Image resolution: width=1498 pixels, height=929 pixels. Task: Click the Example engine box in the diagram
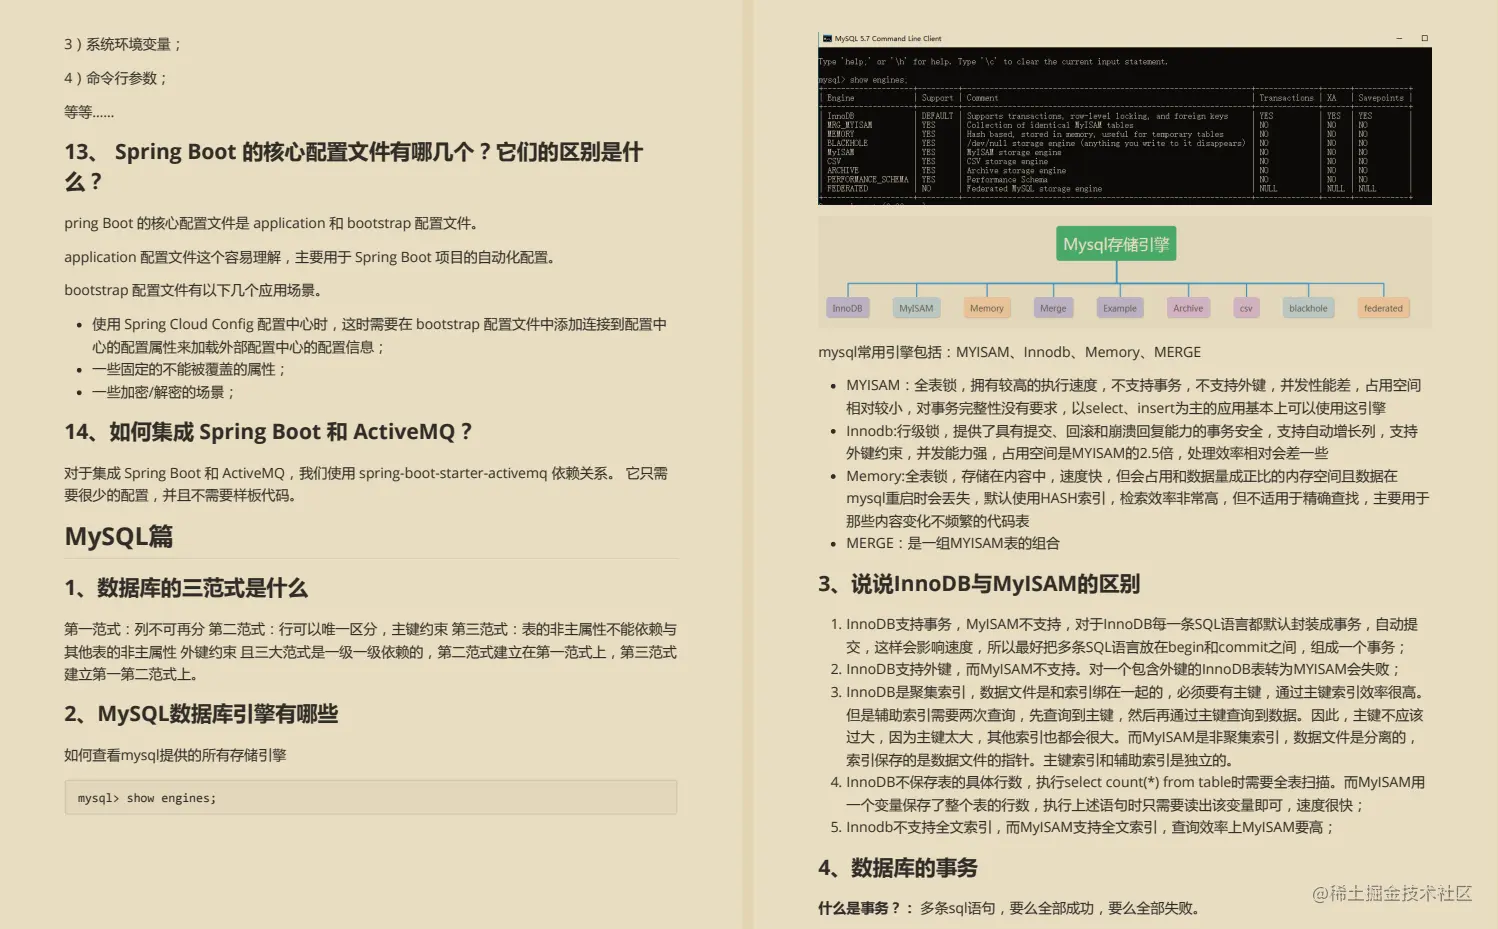(x=1119, y=308)
